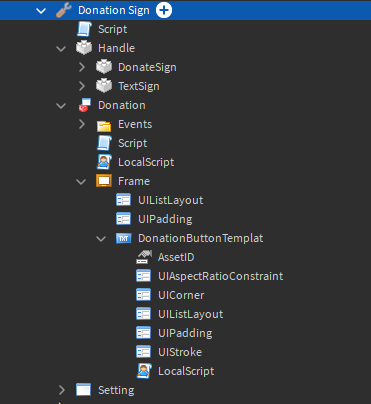The height and width of the screenshot is (404, 371).
Task: Click LocalScript icon under UIStroke
Action: click(x=144, y=371)
